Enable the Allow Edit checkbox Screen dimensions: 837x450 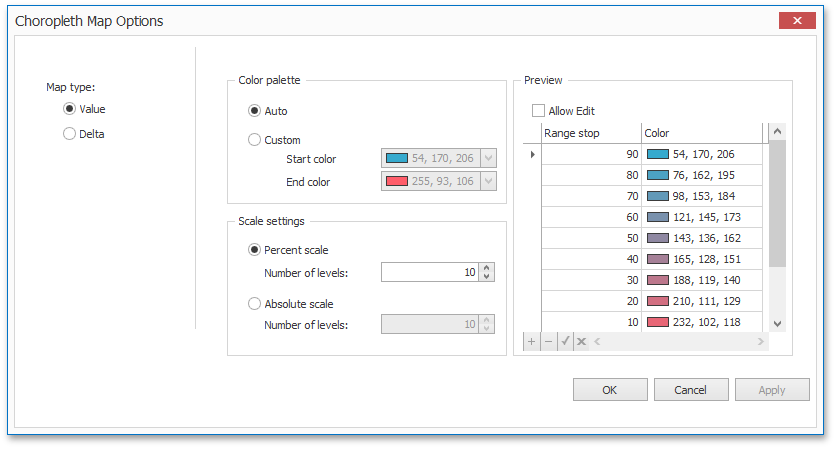539,111
